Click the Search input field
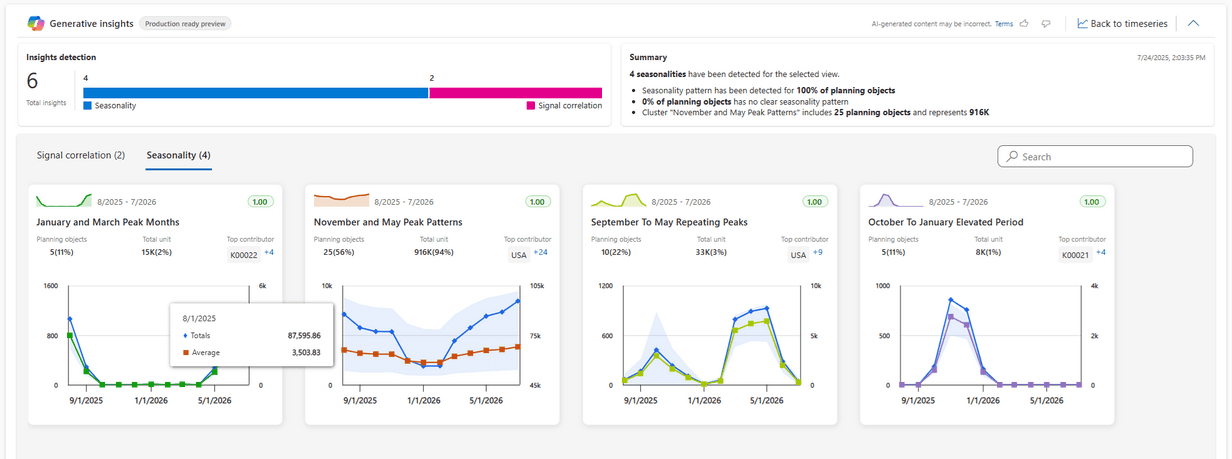Viewport: 1232px width, 459px height. click(1095, 156)
